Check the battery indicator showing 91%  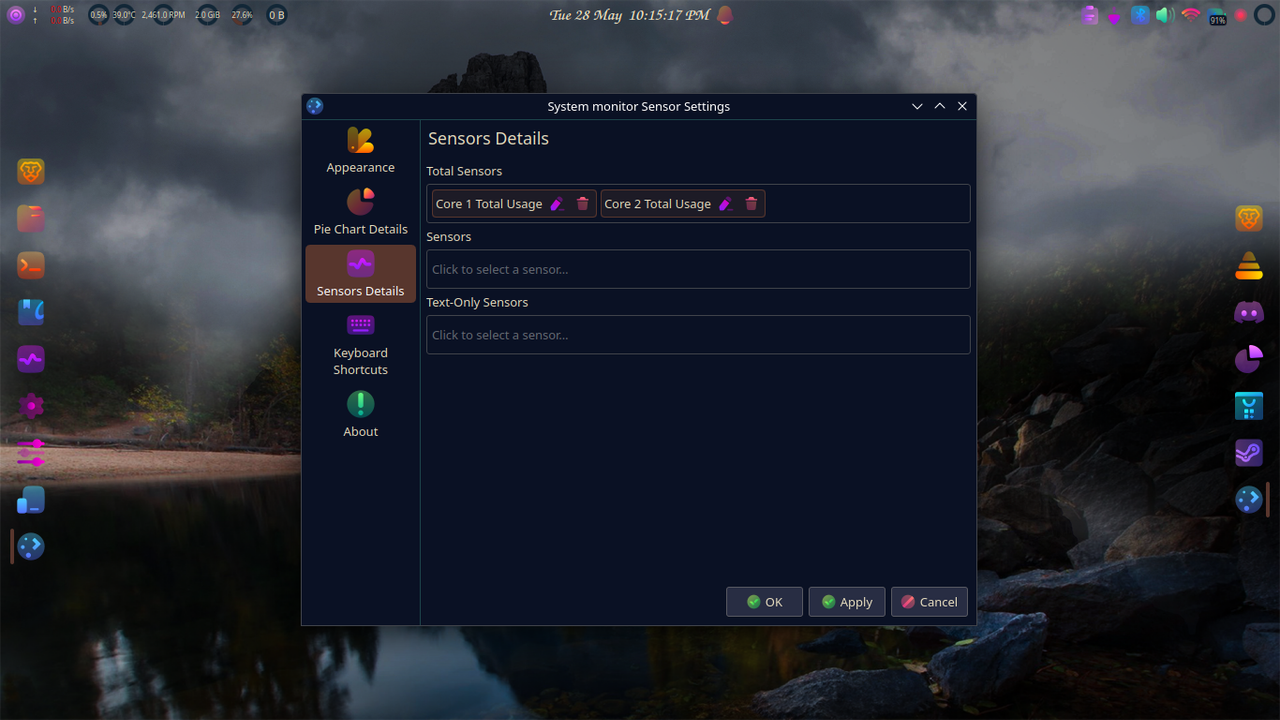pyautogui.click(x=1217, y=16)
